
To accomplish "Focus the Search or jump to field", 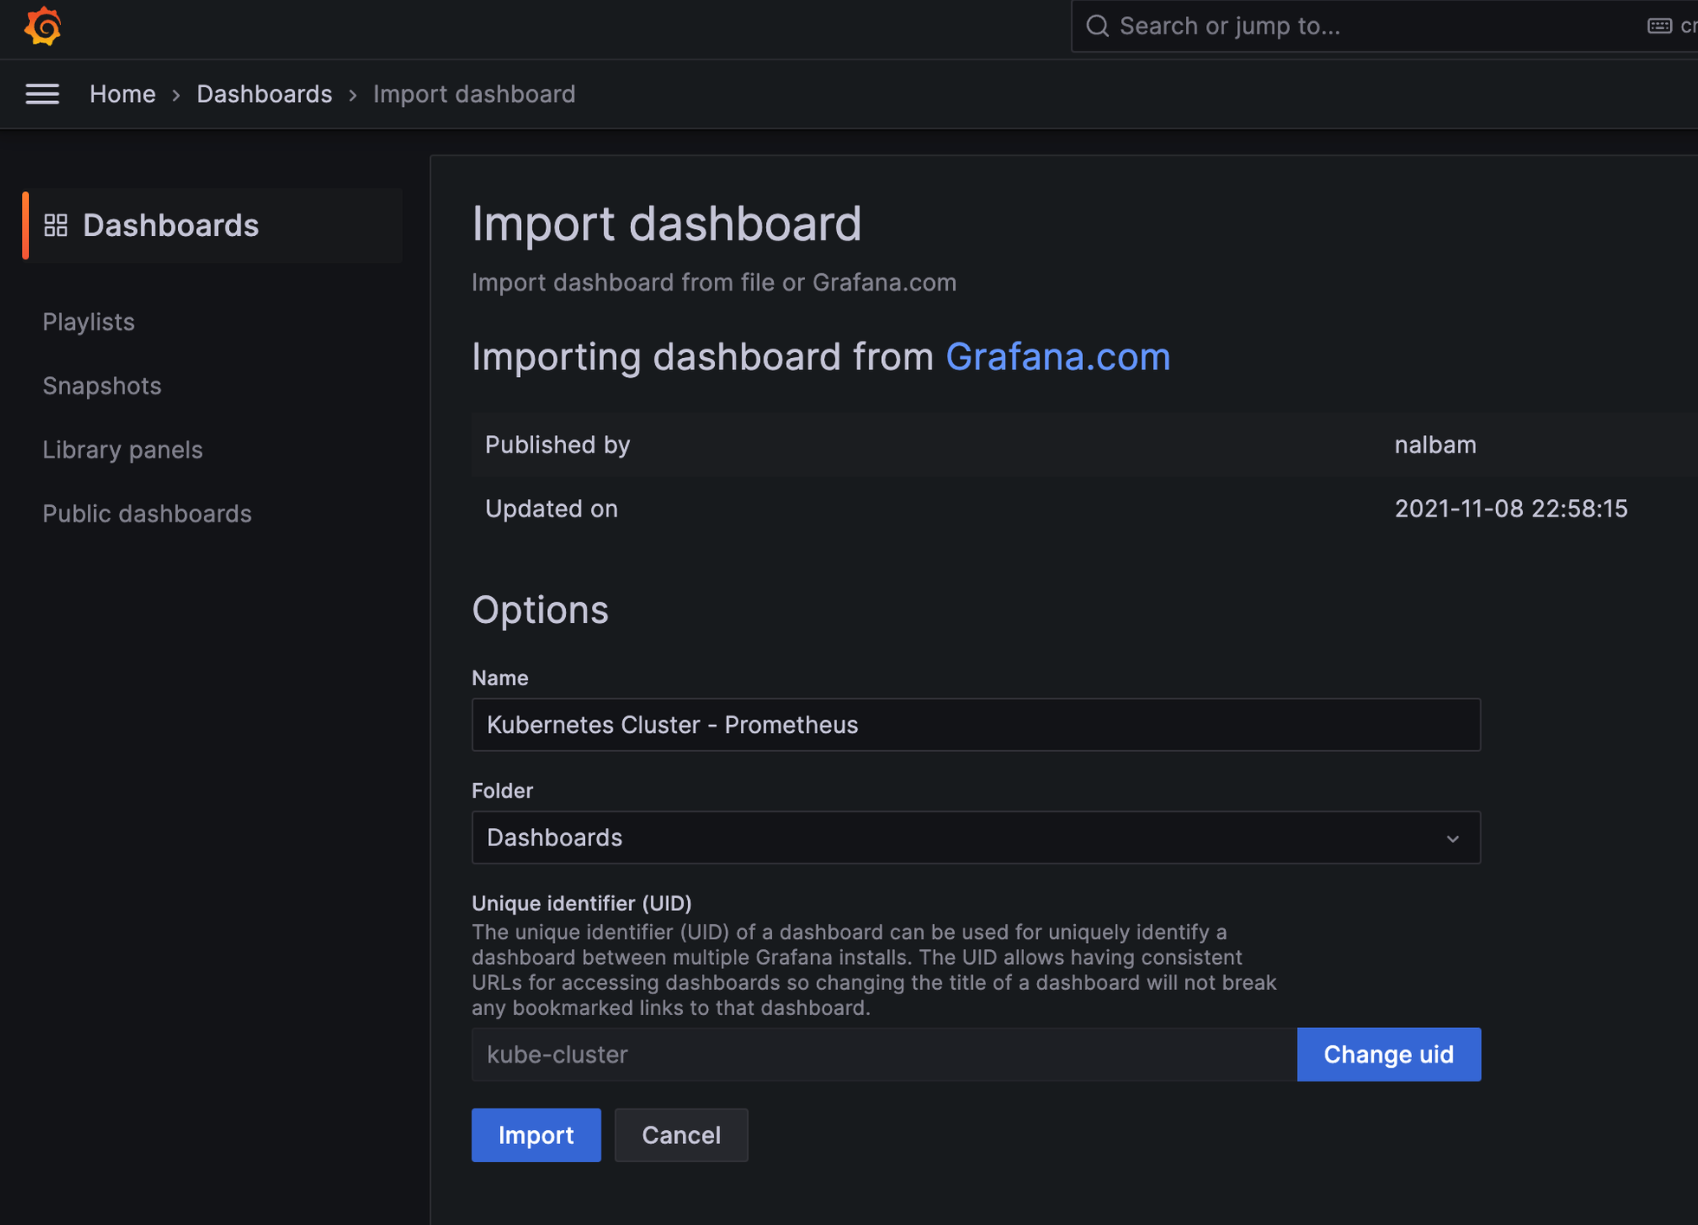I will point(1384,26).
